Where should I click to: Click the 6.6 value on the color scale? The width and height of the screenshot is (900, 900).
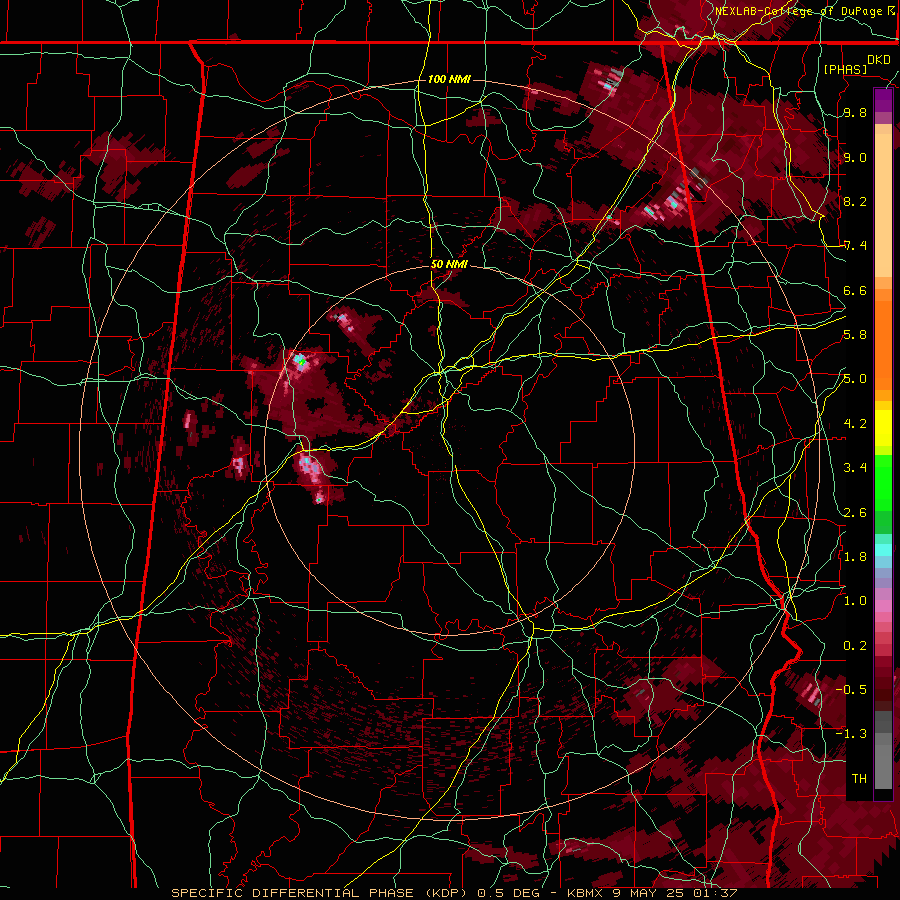click(x=855, y=290)
